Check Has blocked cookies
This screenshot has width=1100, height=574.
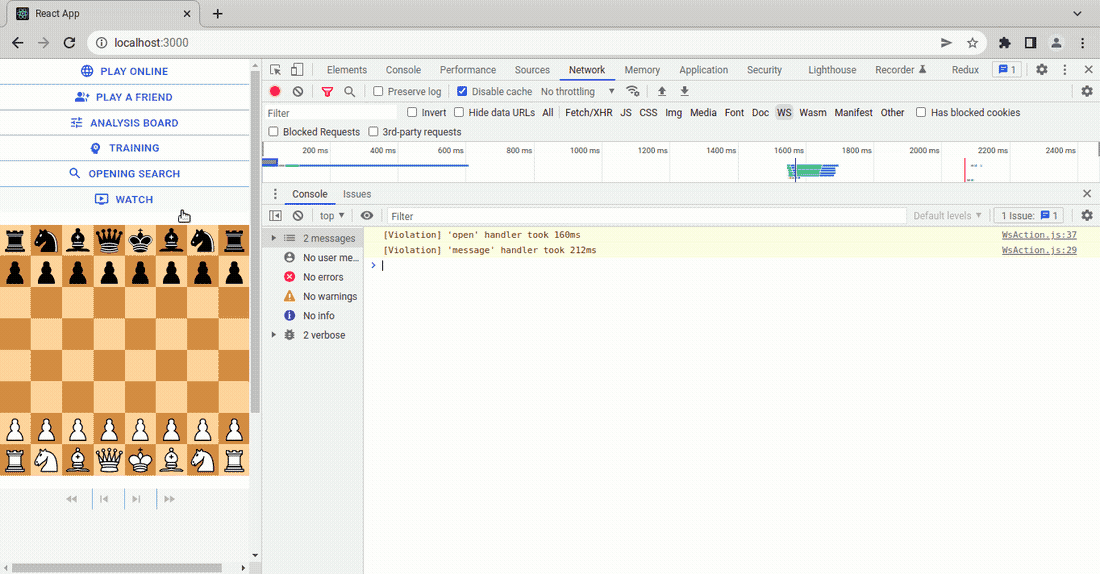tap(921, 112)
